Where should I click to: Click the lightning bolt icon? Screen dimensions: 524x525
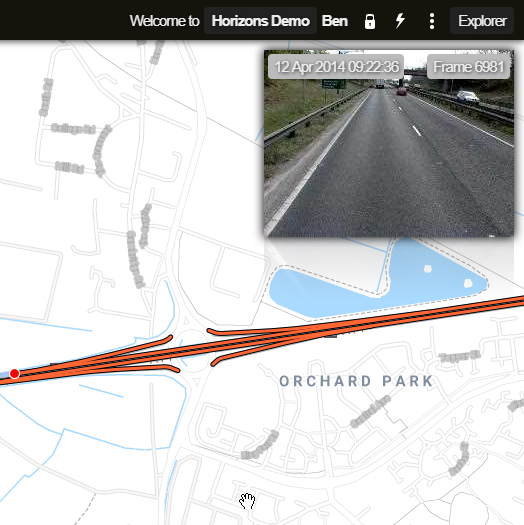[400, 21]
